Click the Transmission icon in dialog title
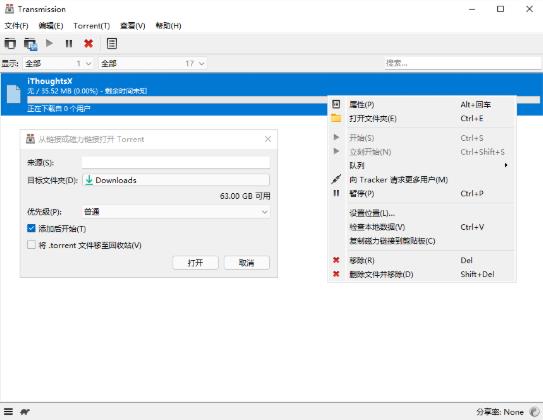The image size is (543, 420). (x=30, y=139)
